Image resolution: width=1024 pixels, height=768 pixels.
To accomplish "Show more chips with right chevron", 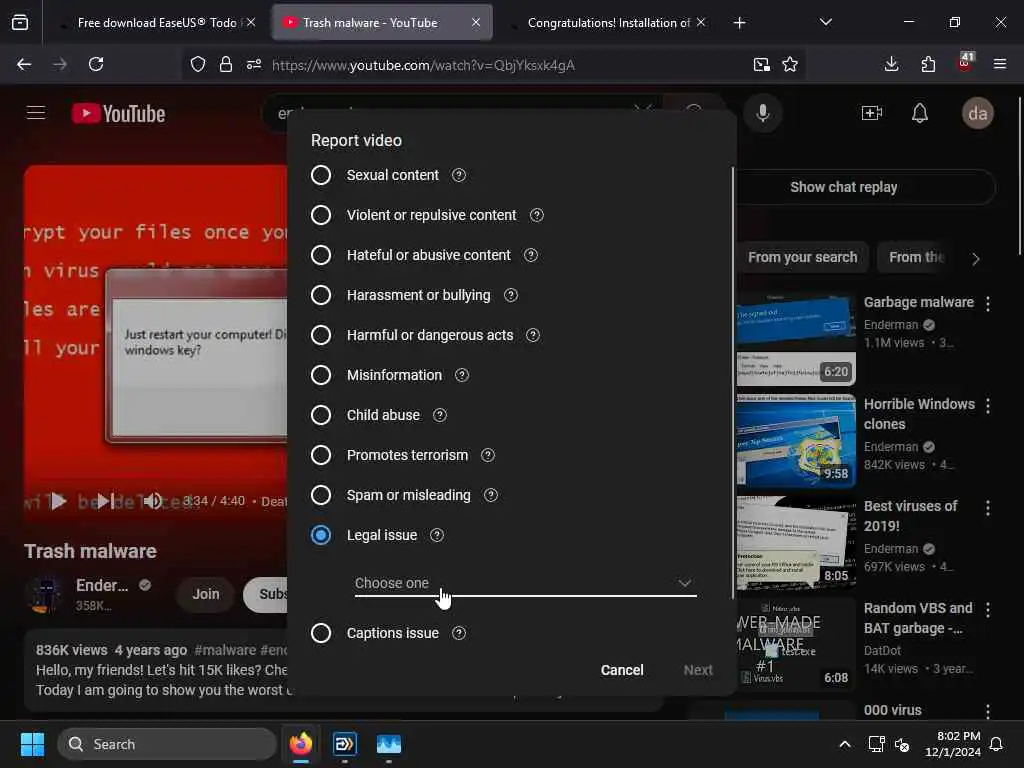I will click(976, 259).
